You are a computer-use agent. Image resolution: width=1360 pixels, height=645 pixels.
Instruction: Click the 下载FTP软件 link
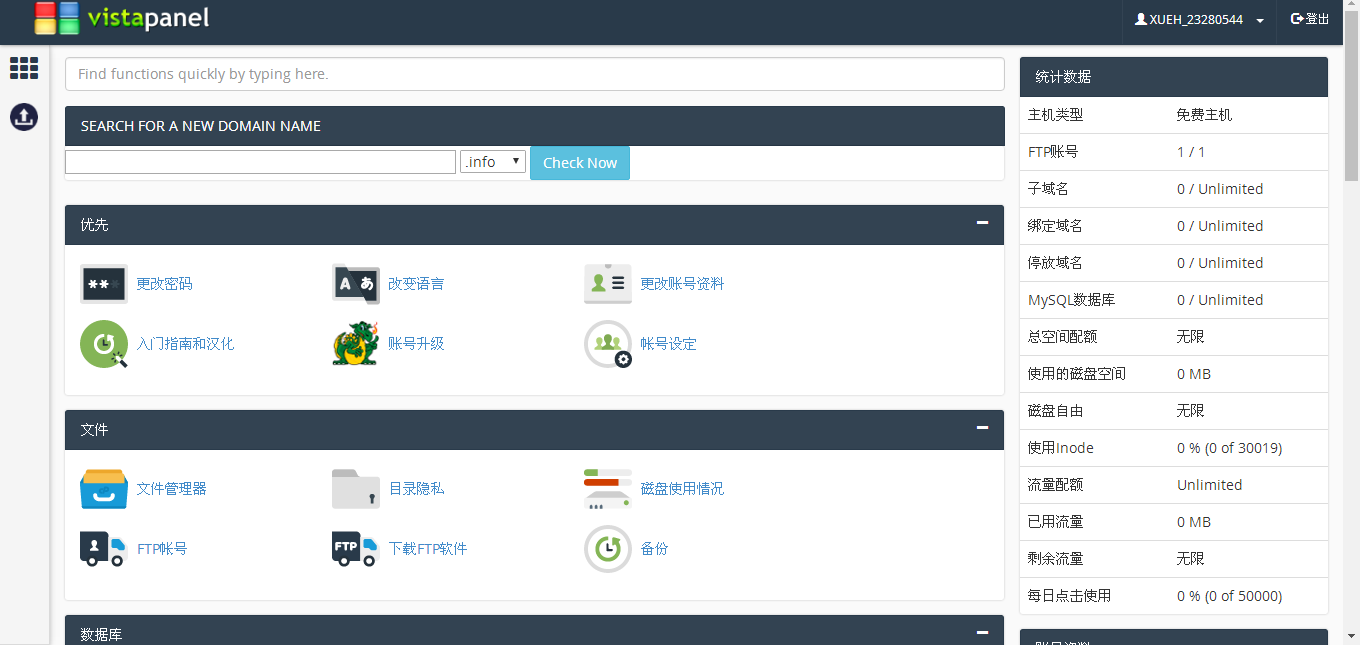[x=427, y=549]
